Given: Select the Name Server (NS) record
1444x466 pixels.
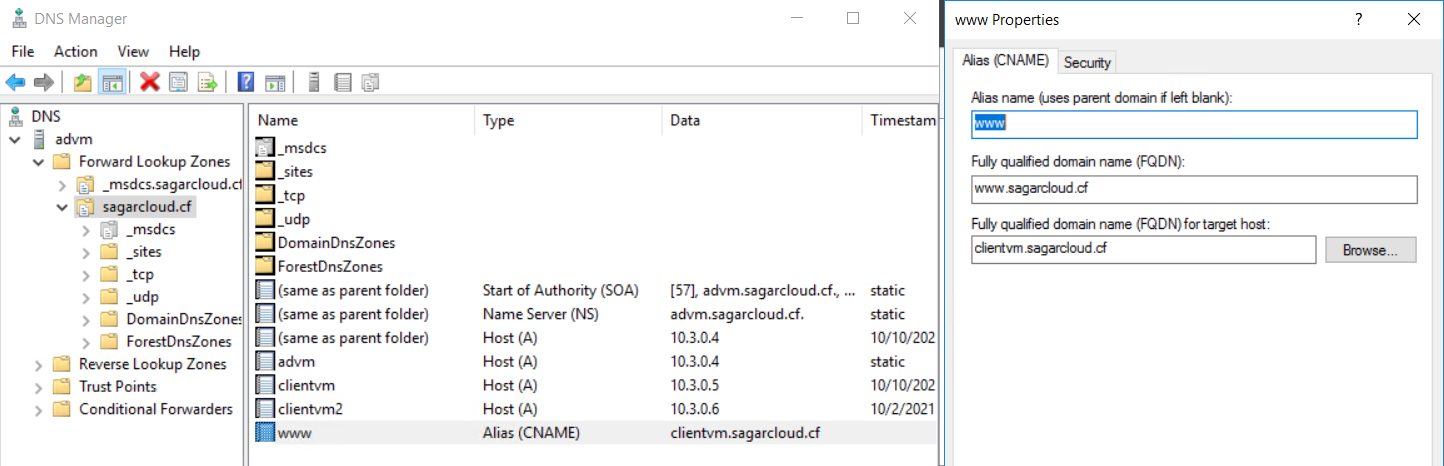Looking at the screenshot, I should 593,314.
